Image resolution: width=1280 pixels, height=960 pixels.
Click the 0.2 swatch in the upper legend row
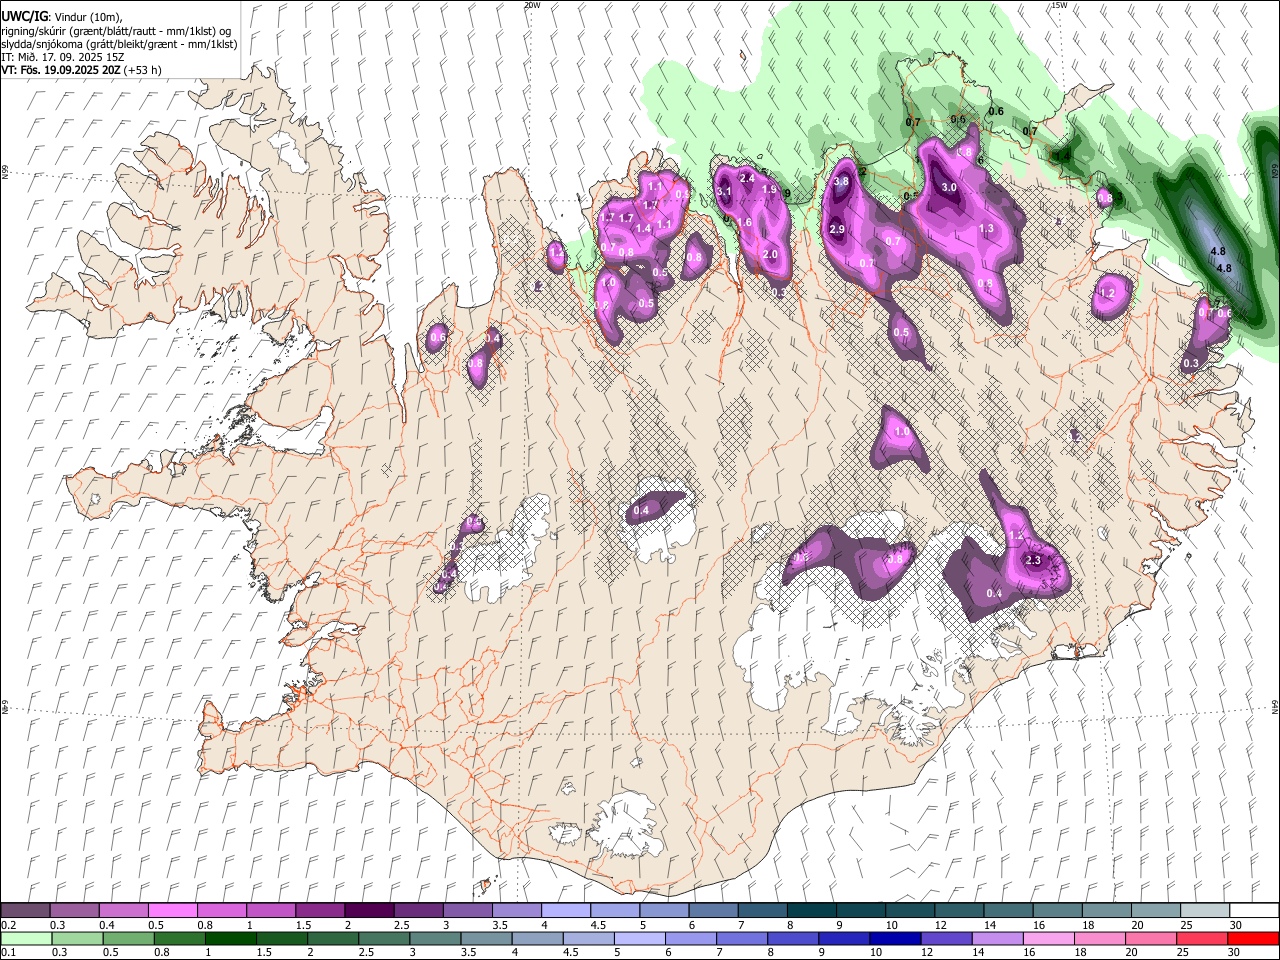coord(25,911)
